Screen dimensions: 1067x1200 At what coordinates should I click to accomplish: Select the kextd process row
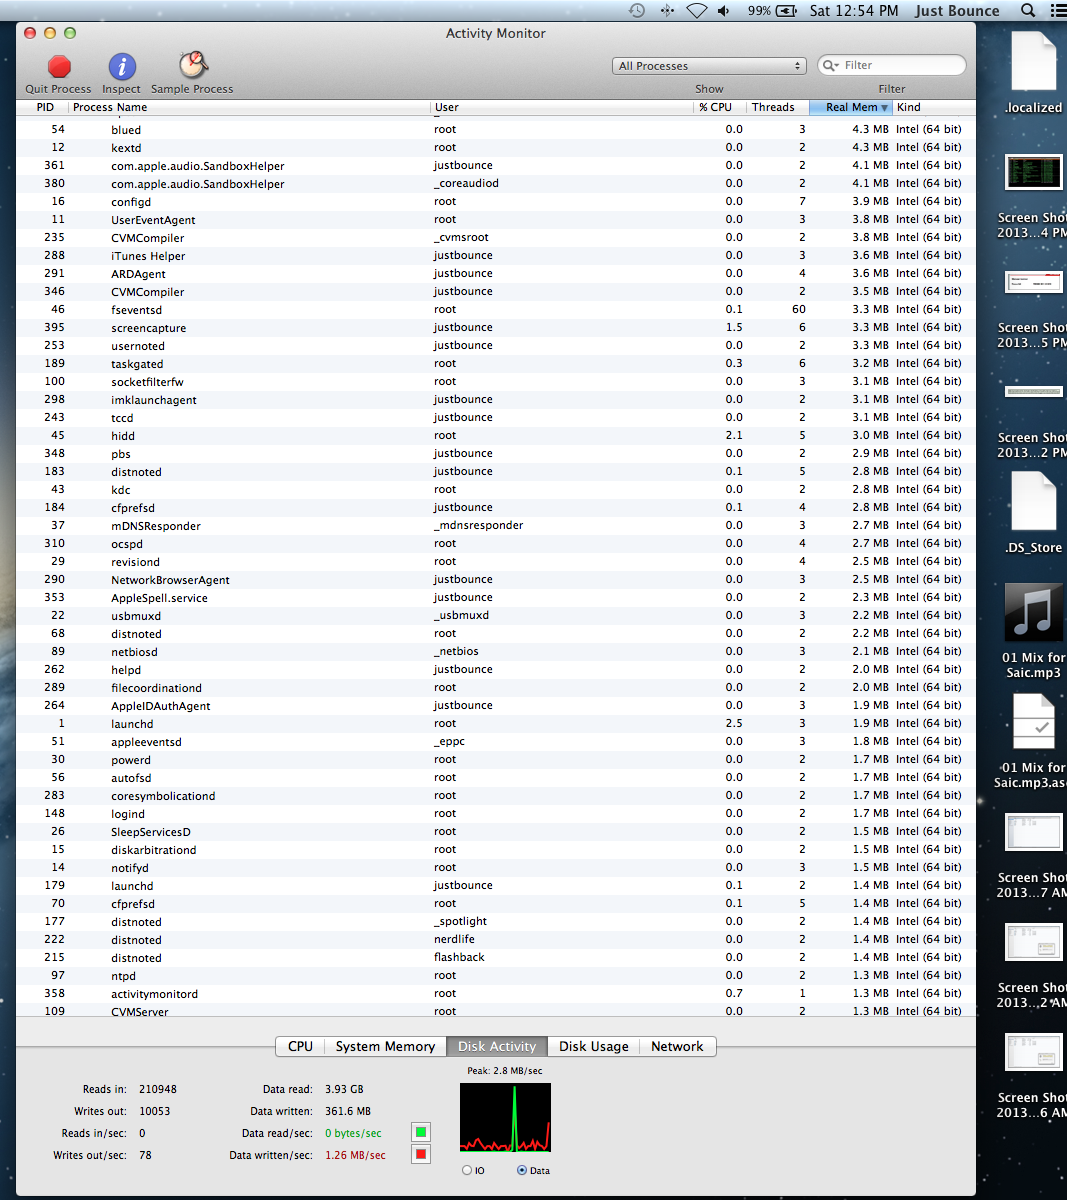[x=495, y=147]
